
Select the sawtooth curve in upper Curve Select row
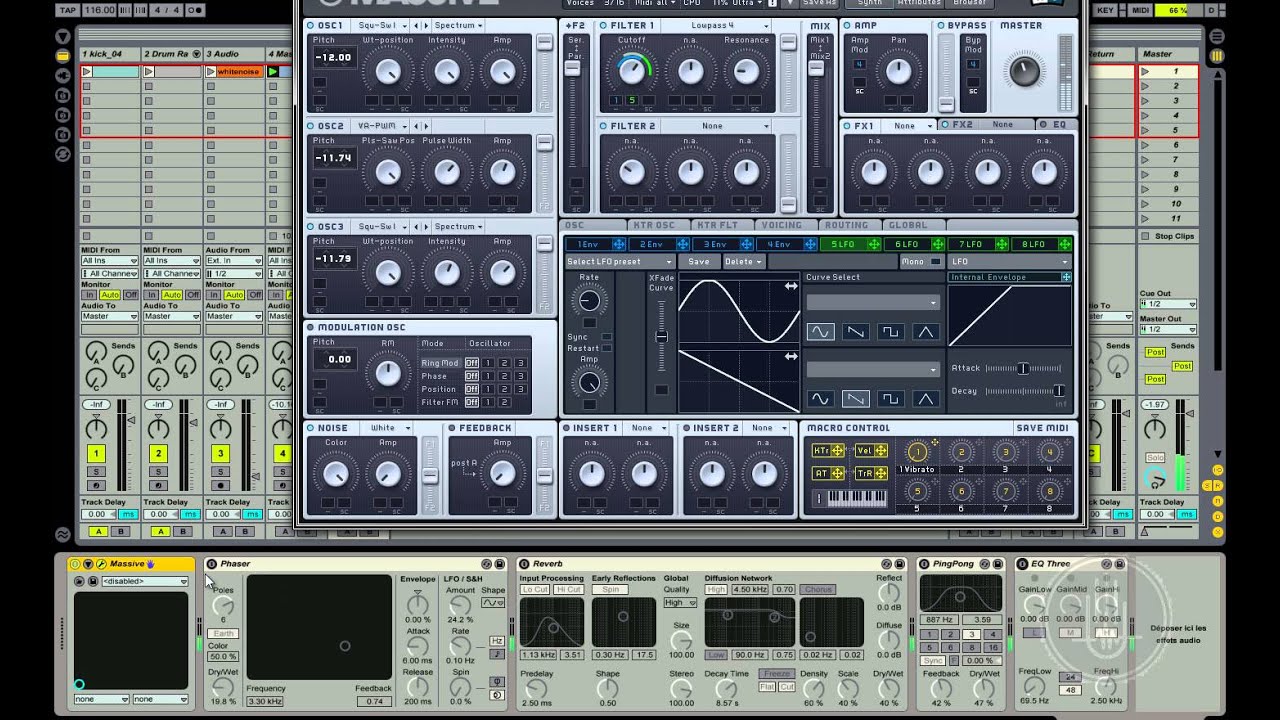point(855,332)
